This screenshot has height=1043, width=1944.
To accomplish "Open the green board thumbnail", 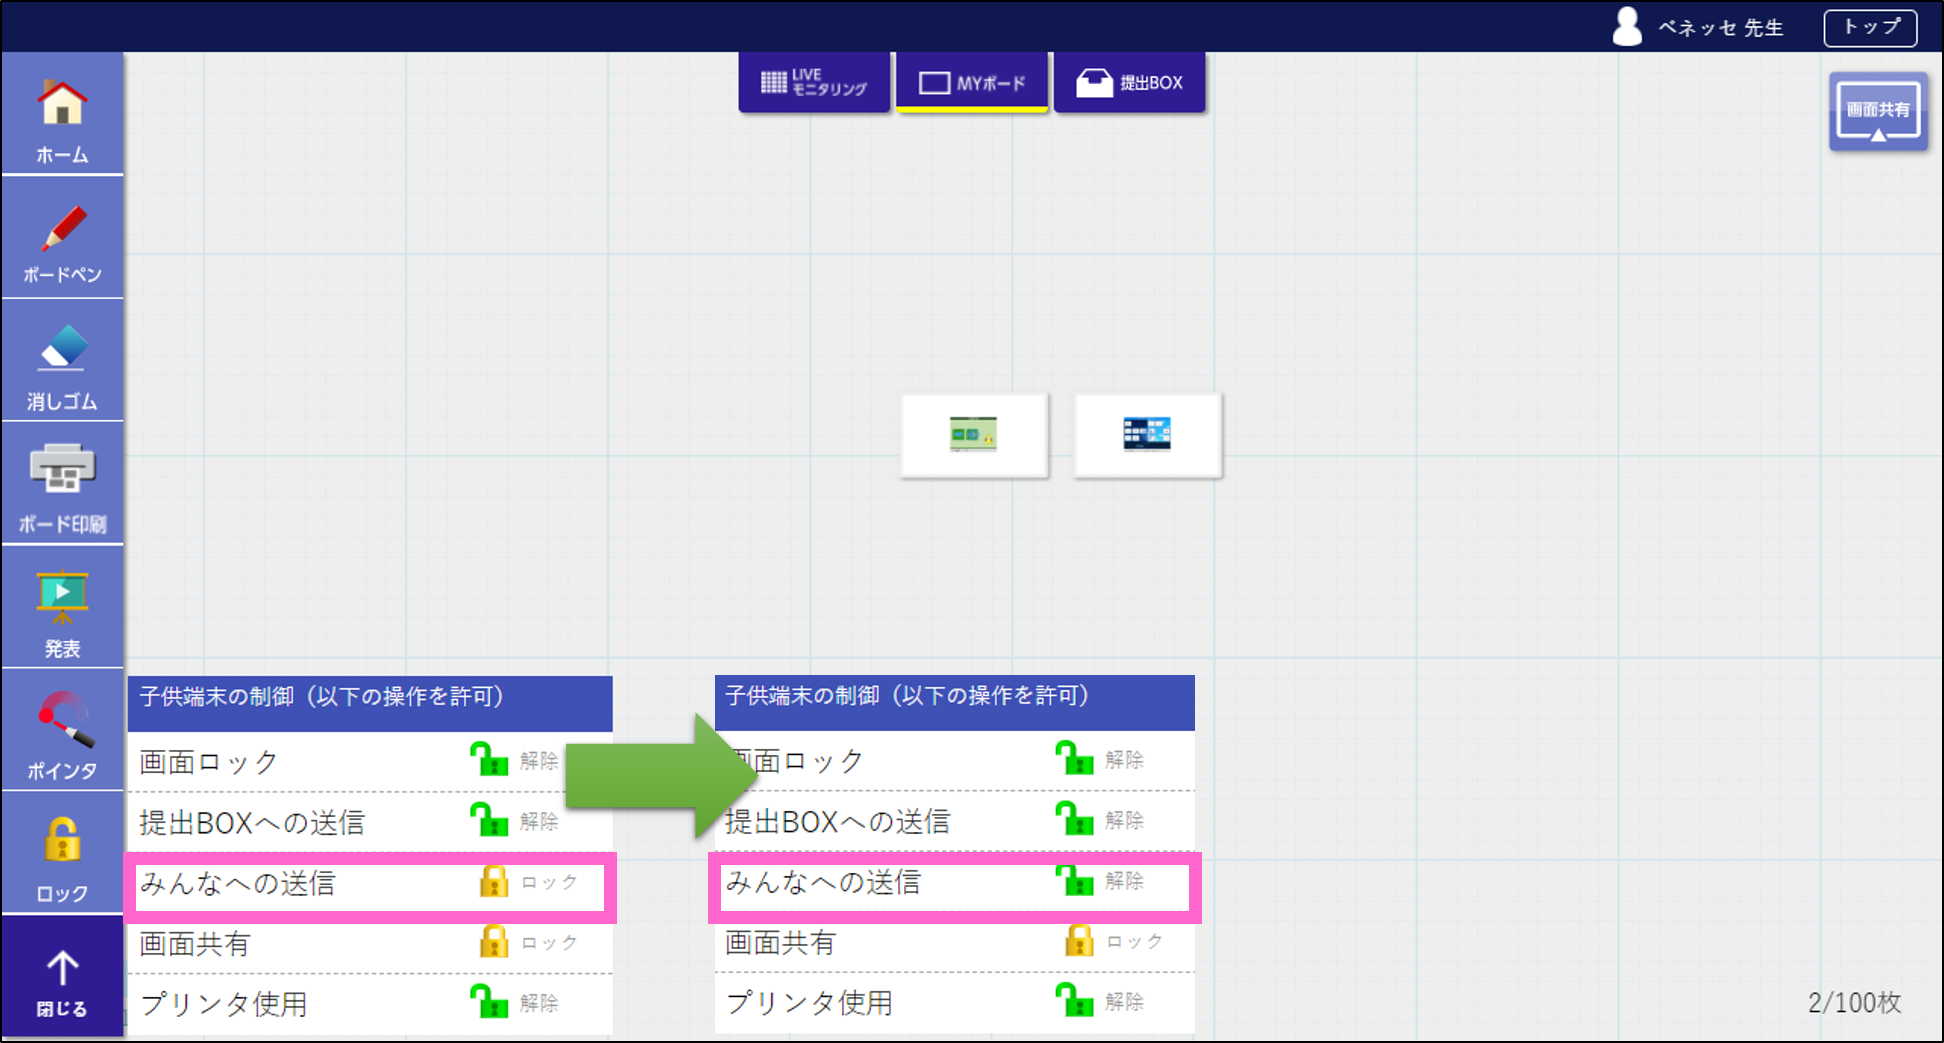I will (974, 435).
